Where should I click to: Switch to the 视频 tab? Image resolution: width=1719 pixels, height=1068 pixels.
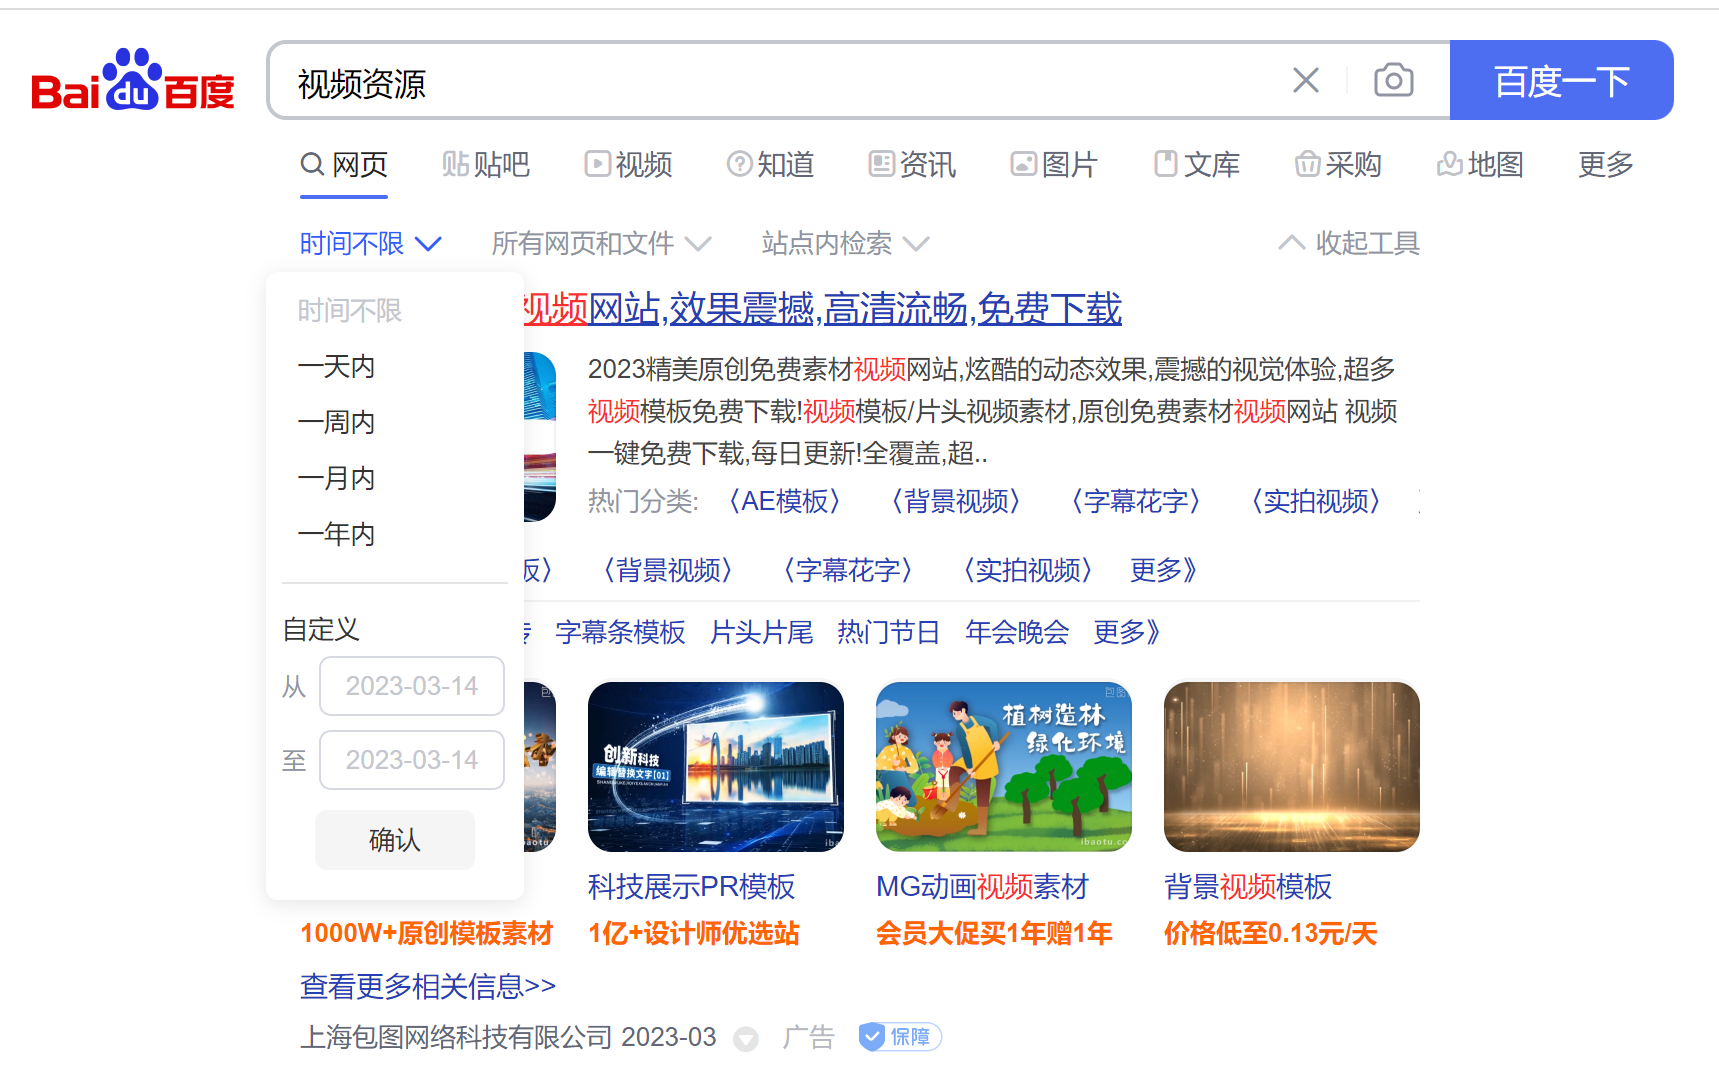pos(629,164)
